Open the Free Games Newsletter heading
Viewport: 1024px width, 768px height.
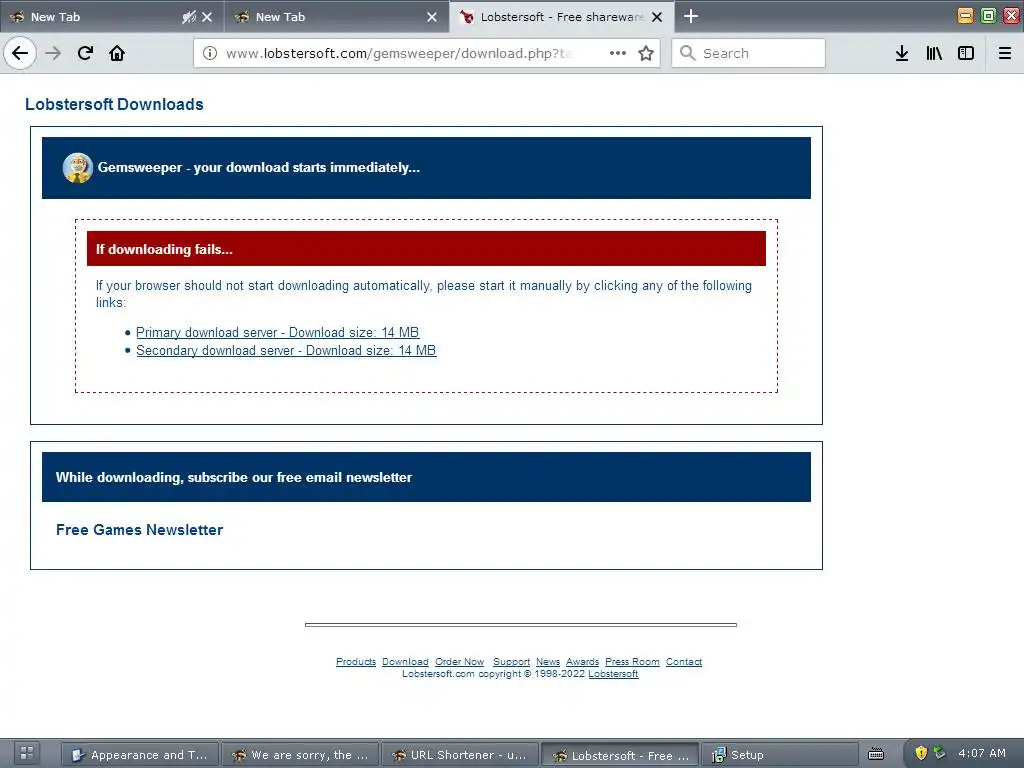tap(139, 530)
